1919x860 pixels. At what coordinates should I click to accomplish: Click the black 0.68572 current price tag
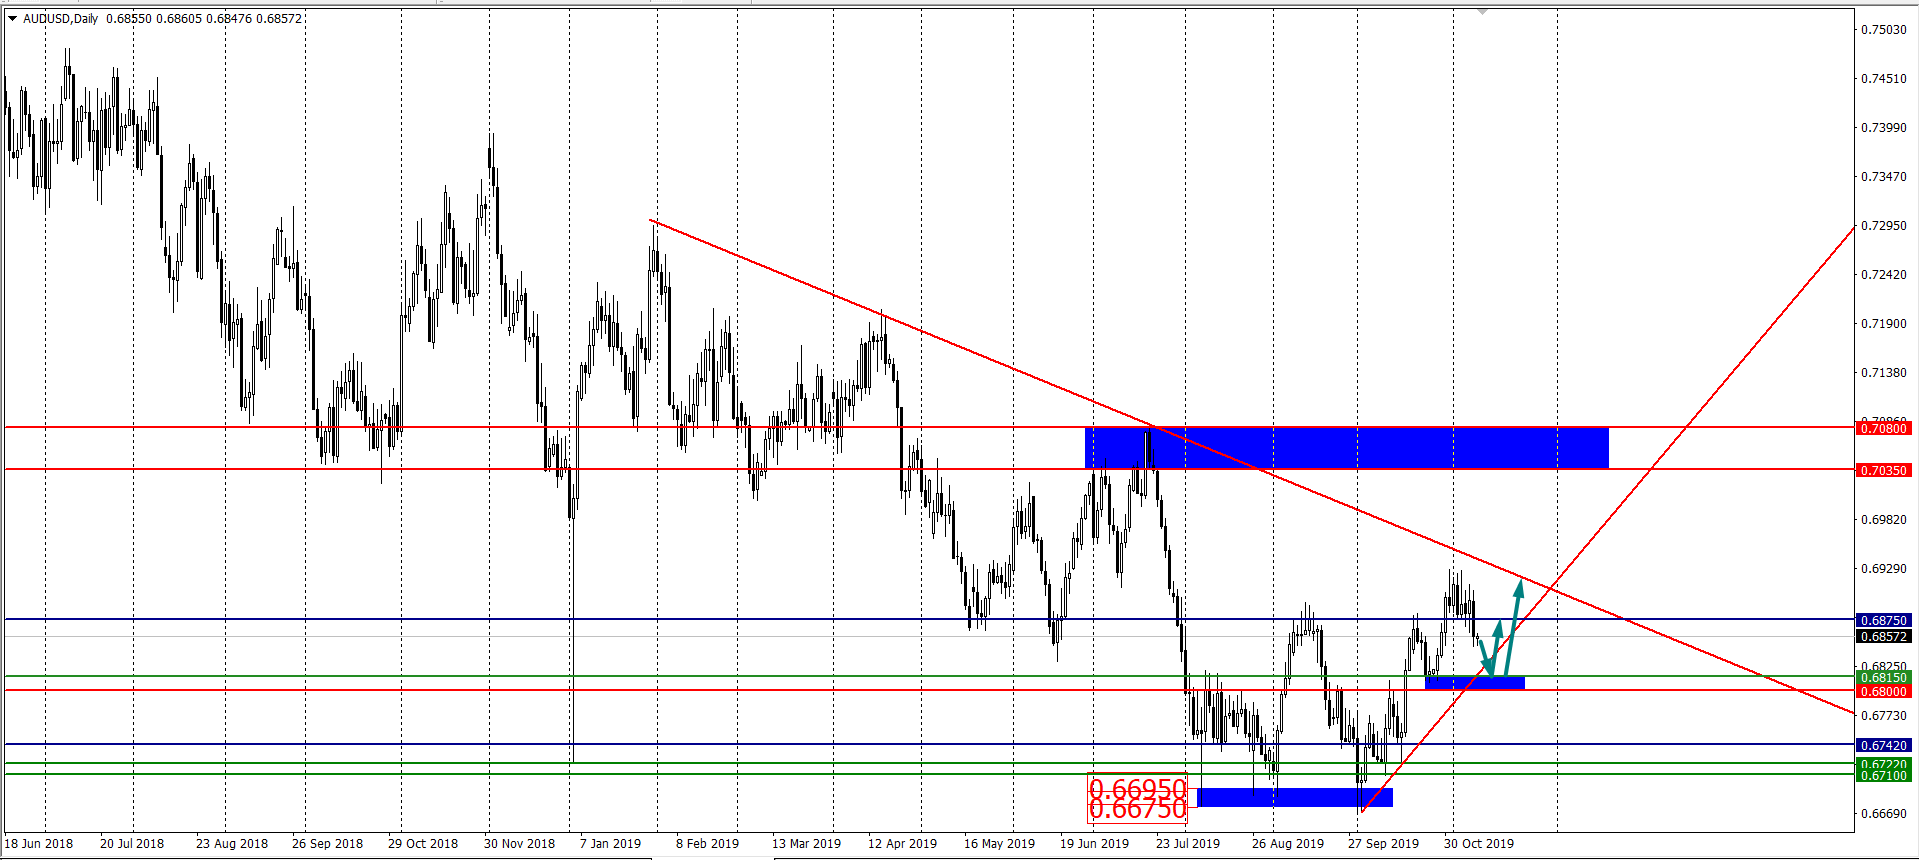point(1882,636)
